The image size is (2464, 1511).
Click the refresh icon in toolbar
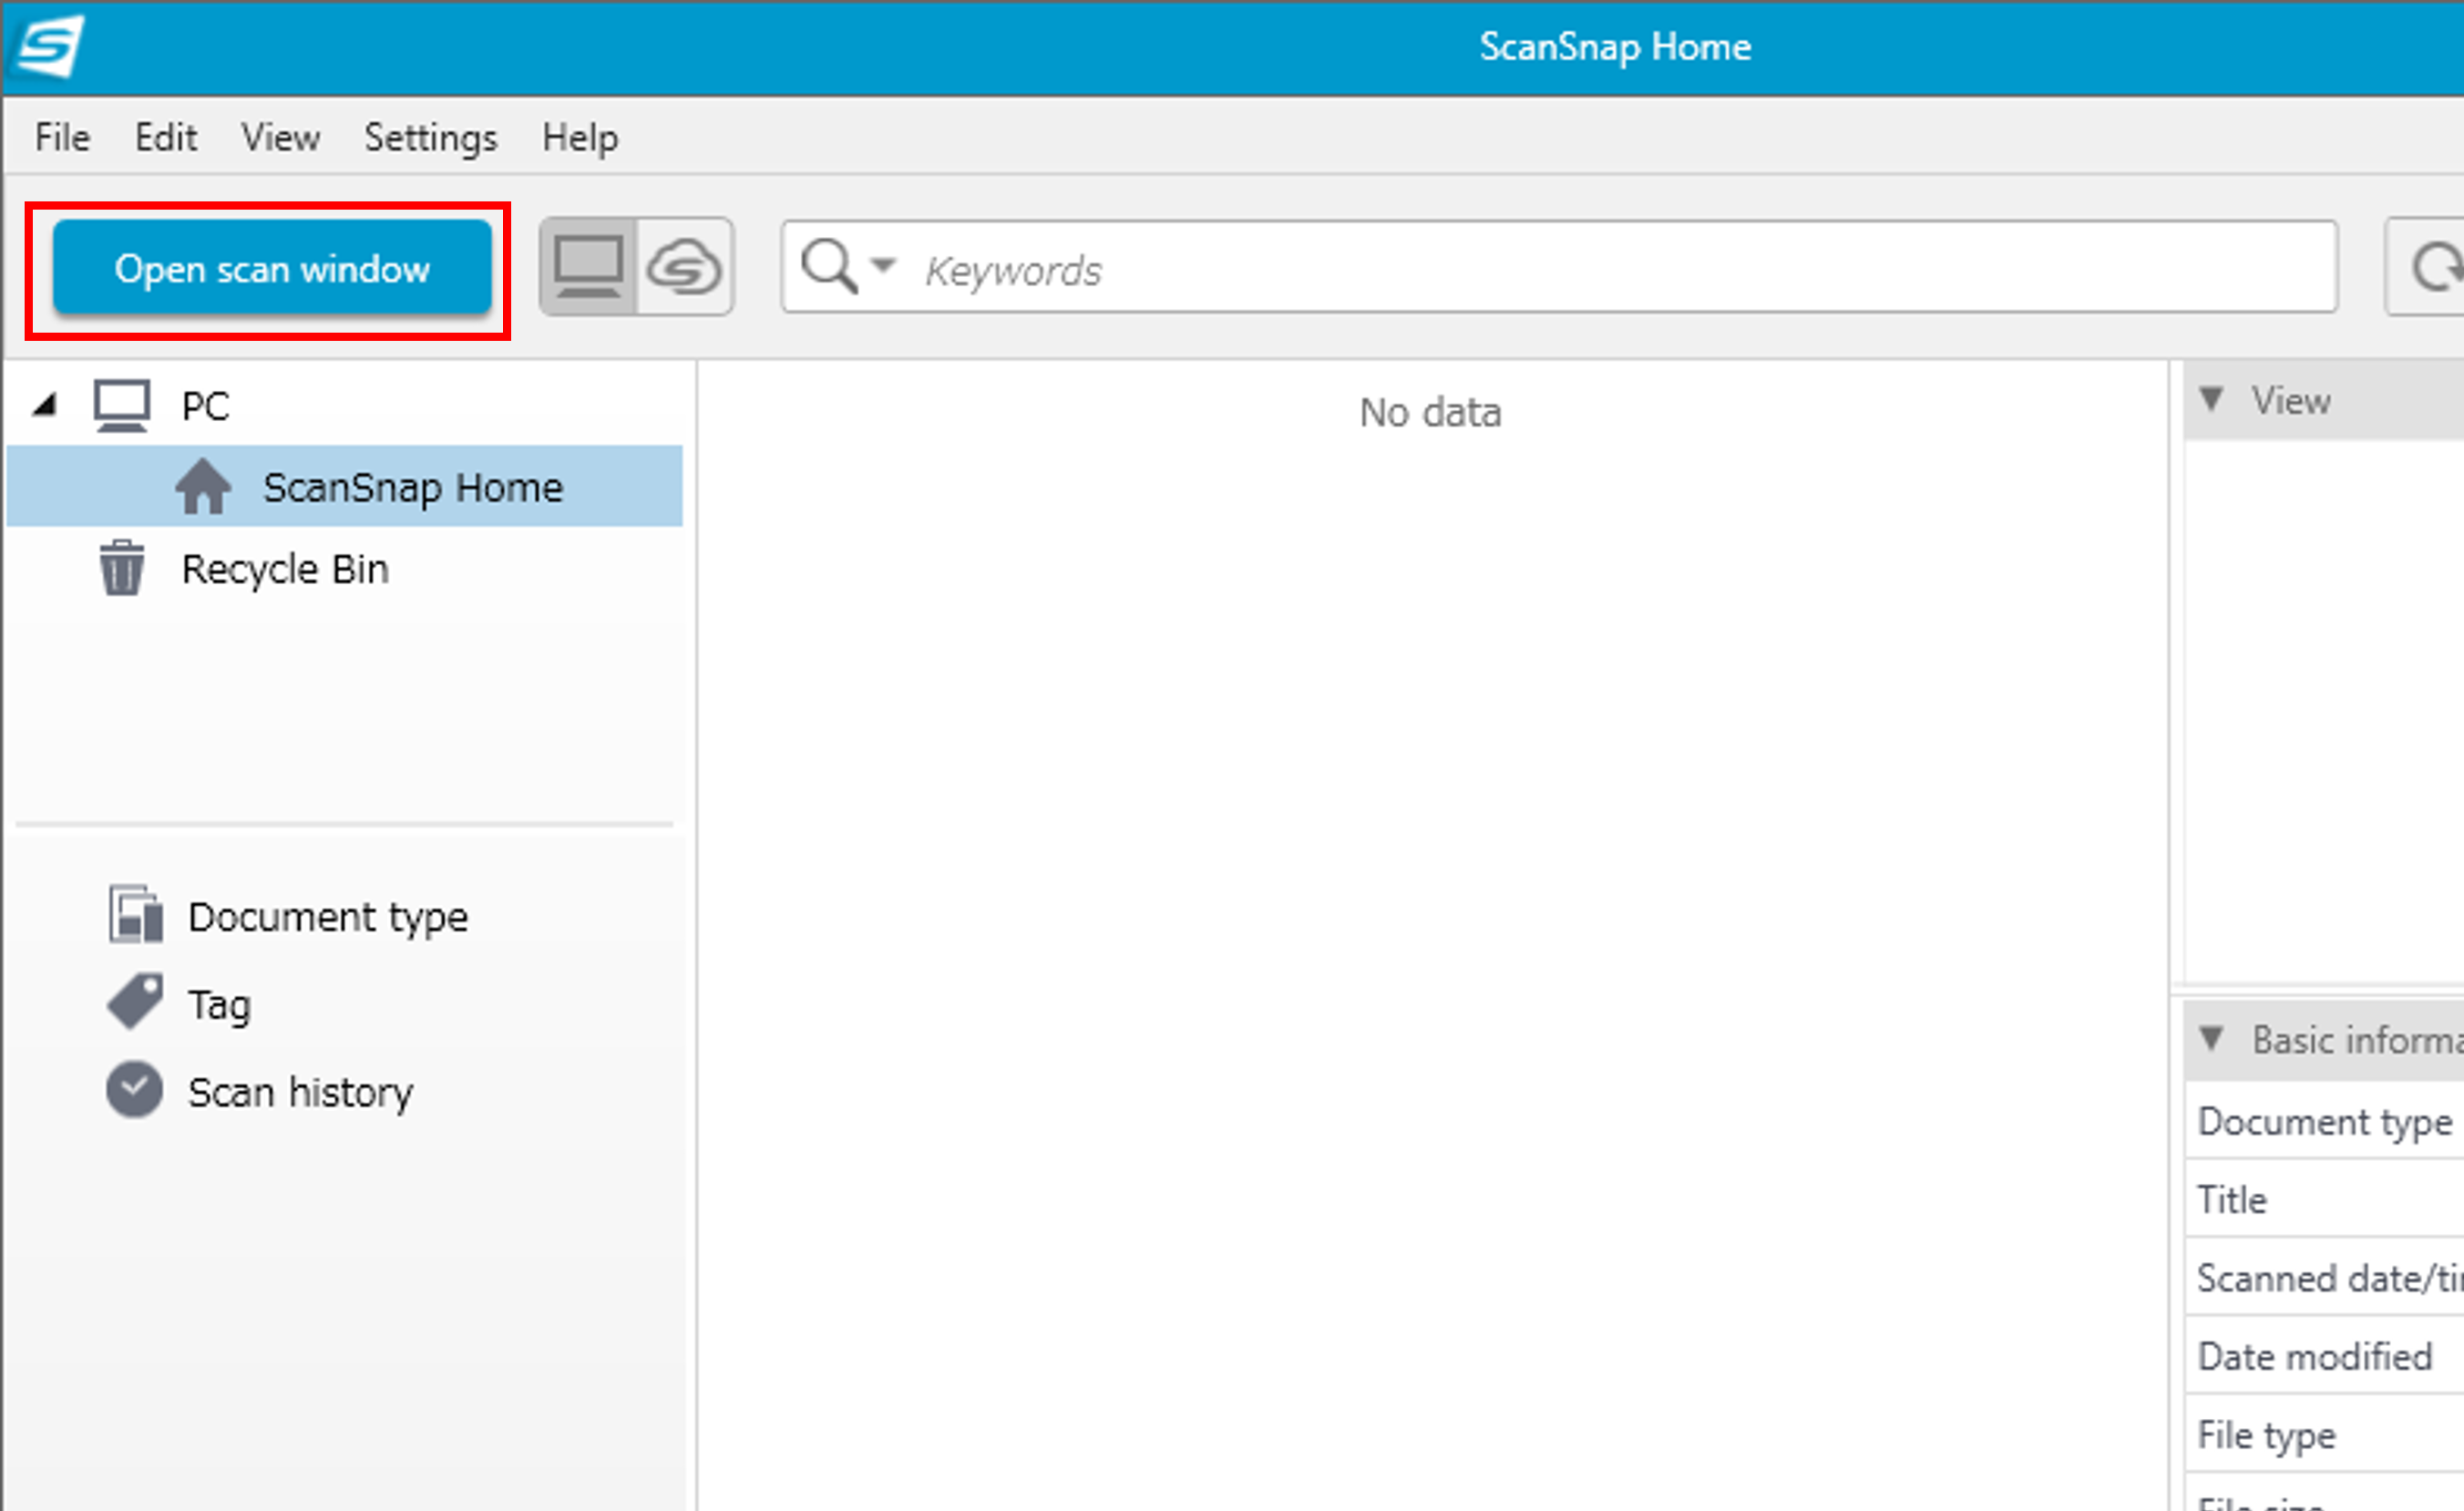click(x=2435, y=267)
